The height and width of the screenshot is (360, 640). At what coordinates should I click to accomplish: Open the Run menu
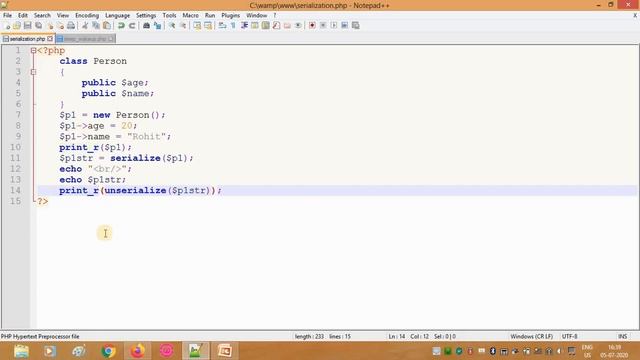pyautogui.click(x=210, y=16)
